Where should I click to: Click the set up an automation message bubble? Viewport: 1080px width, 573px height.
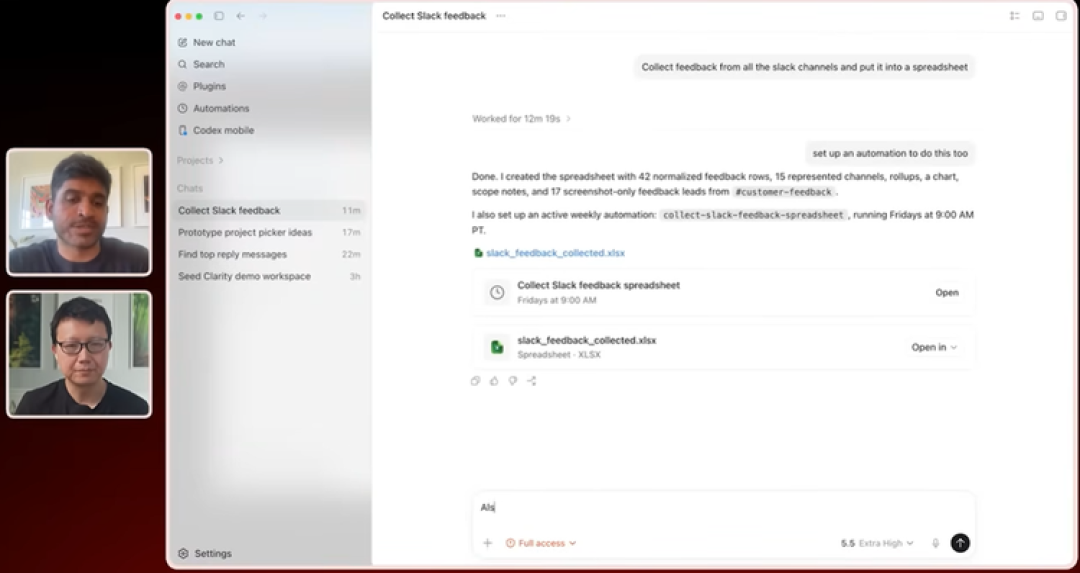point(890,154)
